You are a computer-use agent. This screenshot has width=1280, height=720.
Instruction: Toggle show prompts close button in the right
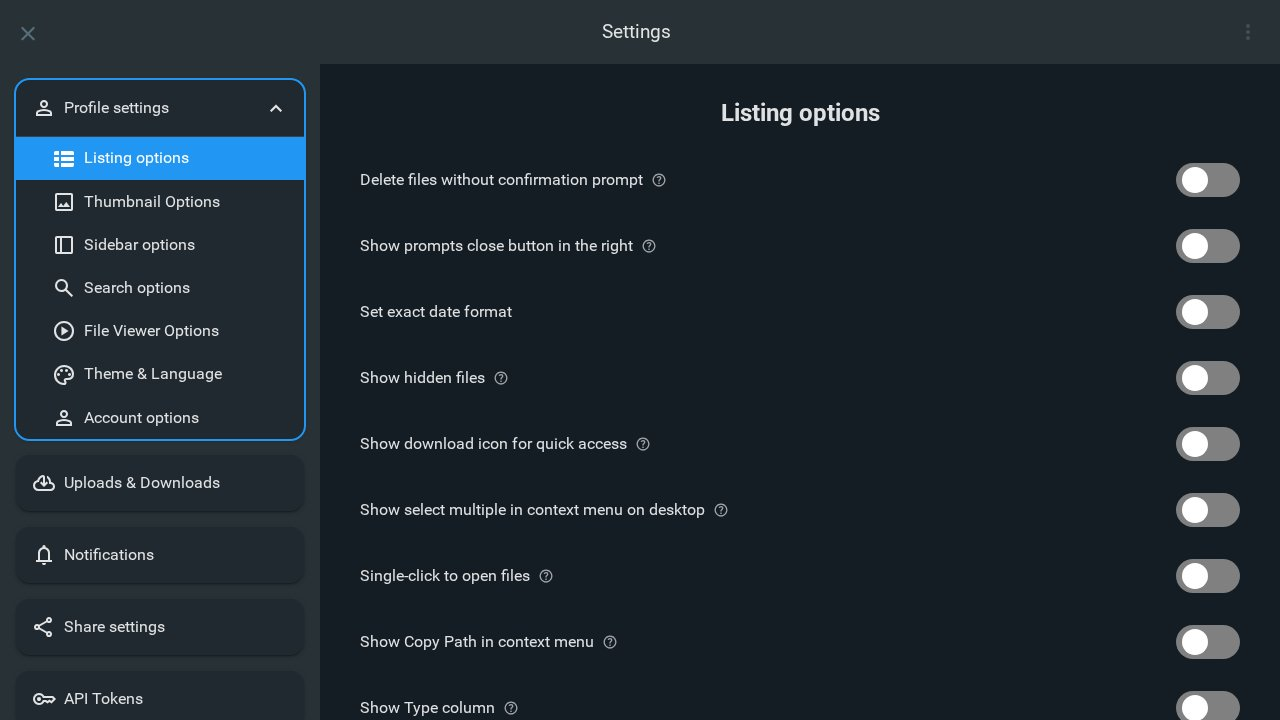[x=1208, y=246]
